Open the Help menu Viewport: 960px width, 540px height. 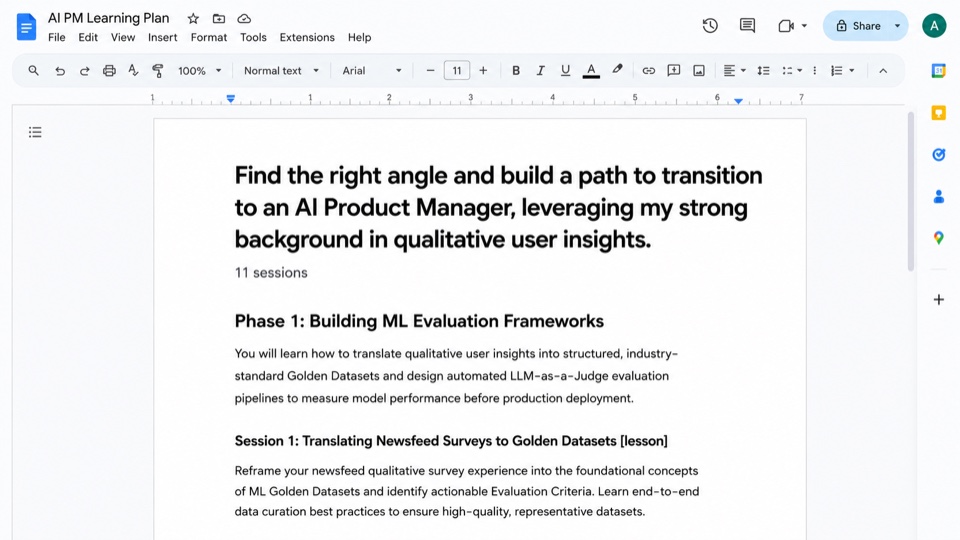359,37
